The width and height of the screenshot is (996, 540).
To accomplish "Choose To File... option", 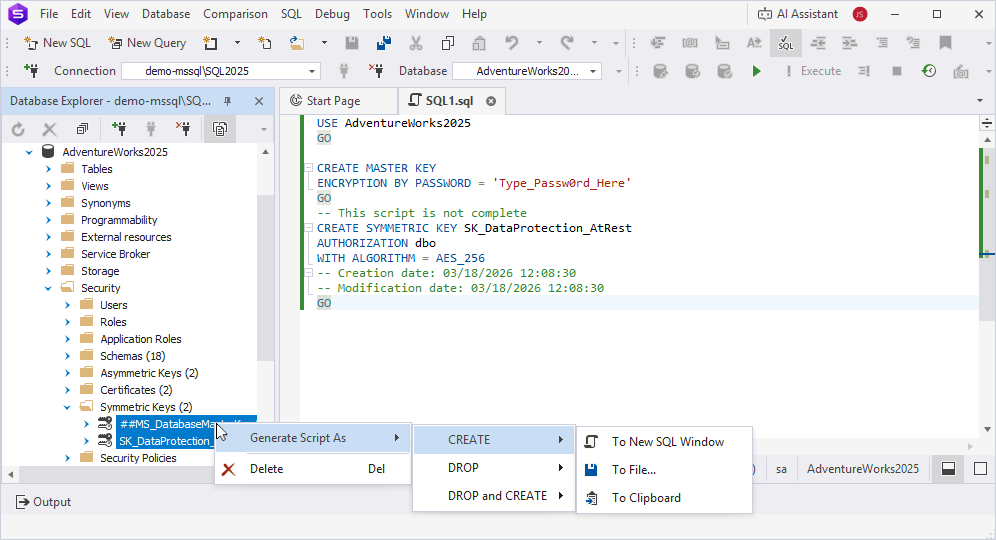I will pos(664,469).
